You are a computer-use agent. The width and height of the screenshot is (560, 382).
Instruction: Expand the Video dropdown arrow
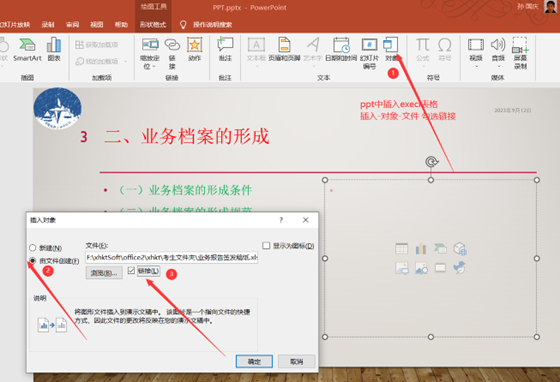[x=476, y=66]
